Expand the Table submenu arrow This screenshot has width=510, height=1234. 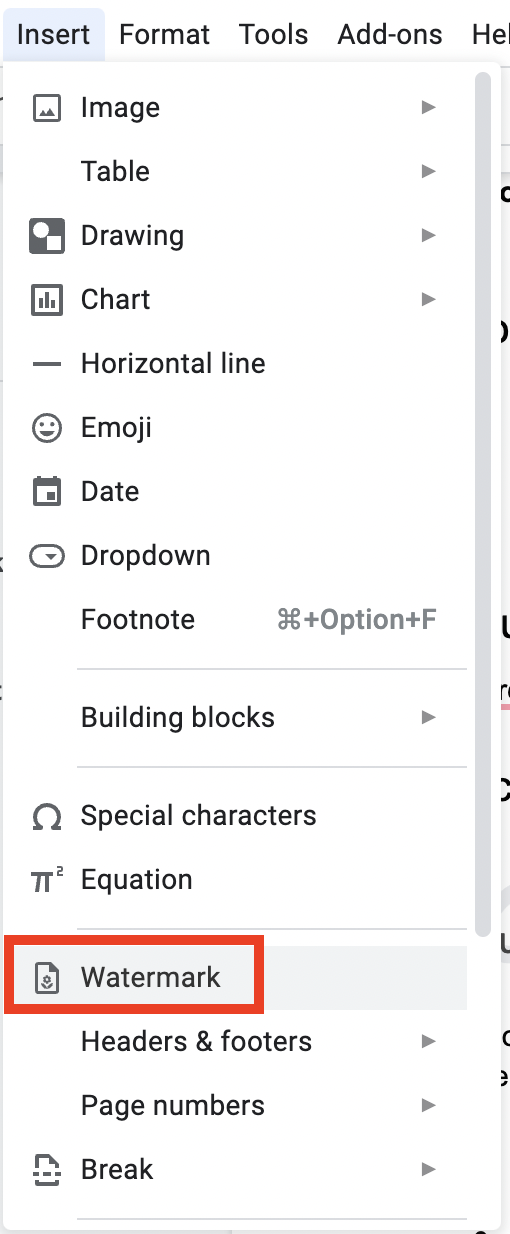(429, 172)
